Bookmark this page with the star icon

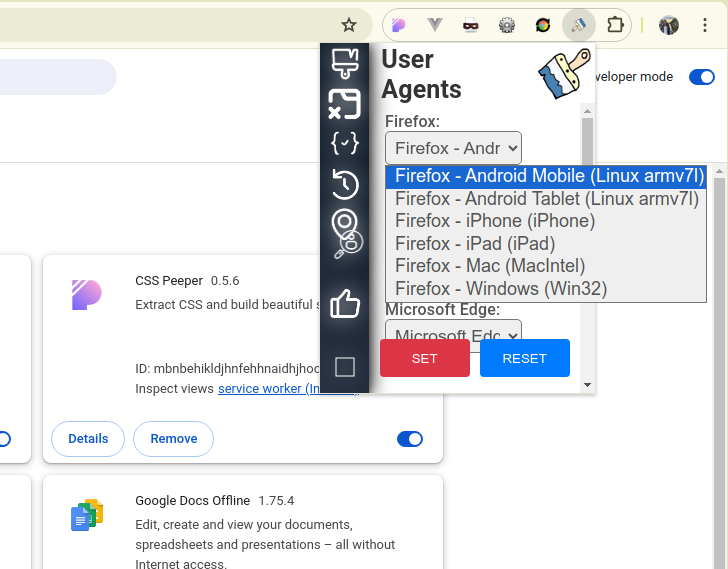coord(349,25)
